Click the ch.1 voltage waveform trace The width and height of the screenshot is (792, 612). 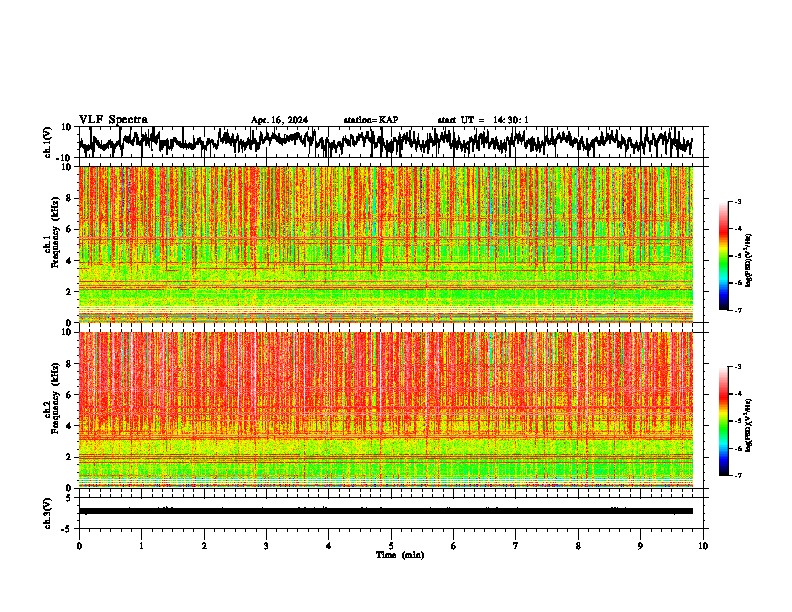(x=386, y=142)
